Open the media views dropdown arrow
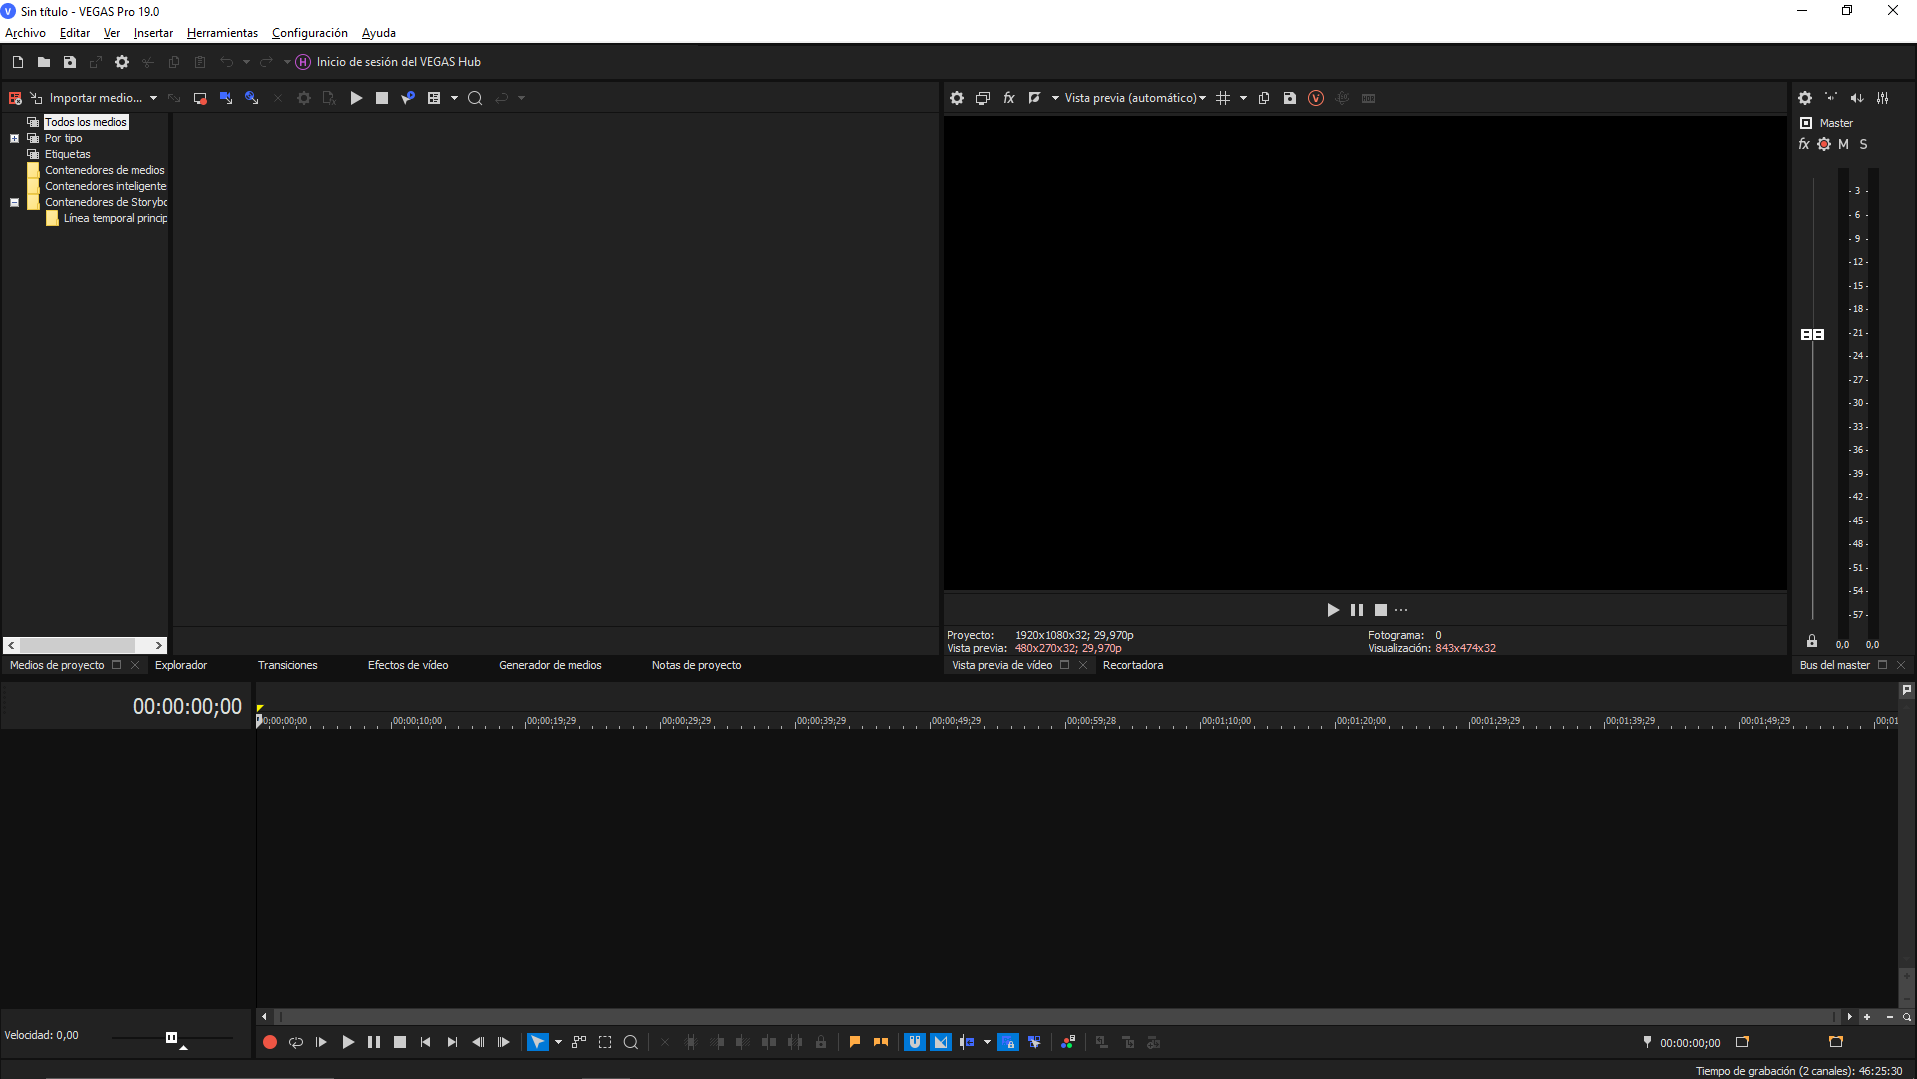 [454, 98]
